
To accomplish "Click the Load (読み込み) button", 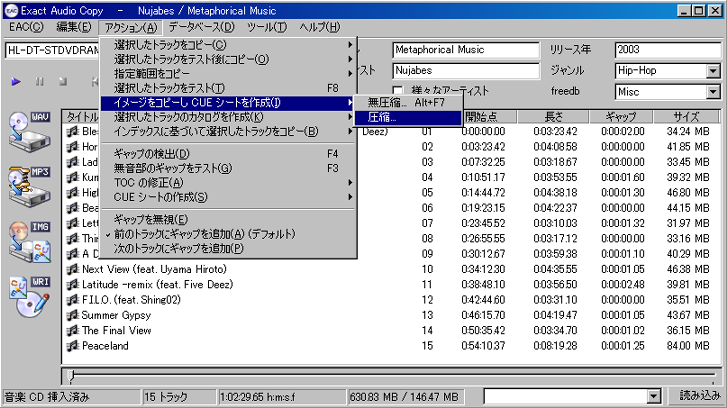I will (699, 395).
